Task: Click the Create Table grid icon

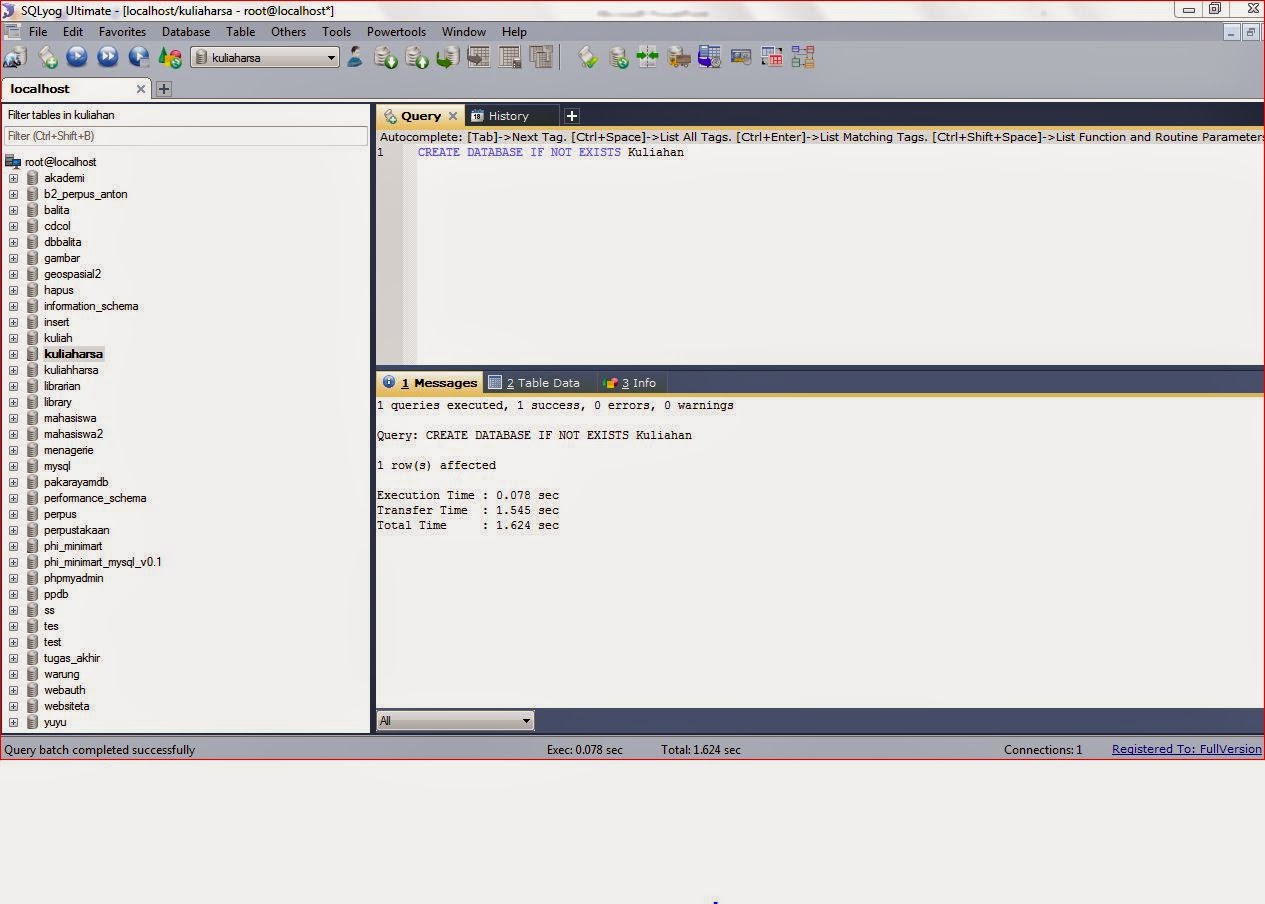Action: click(479, 58)
